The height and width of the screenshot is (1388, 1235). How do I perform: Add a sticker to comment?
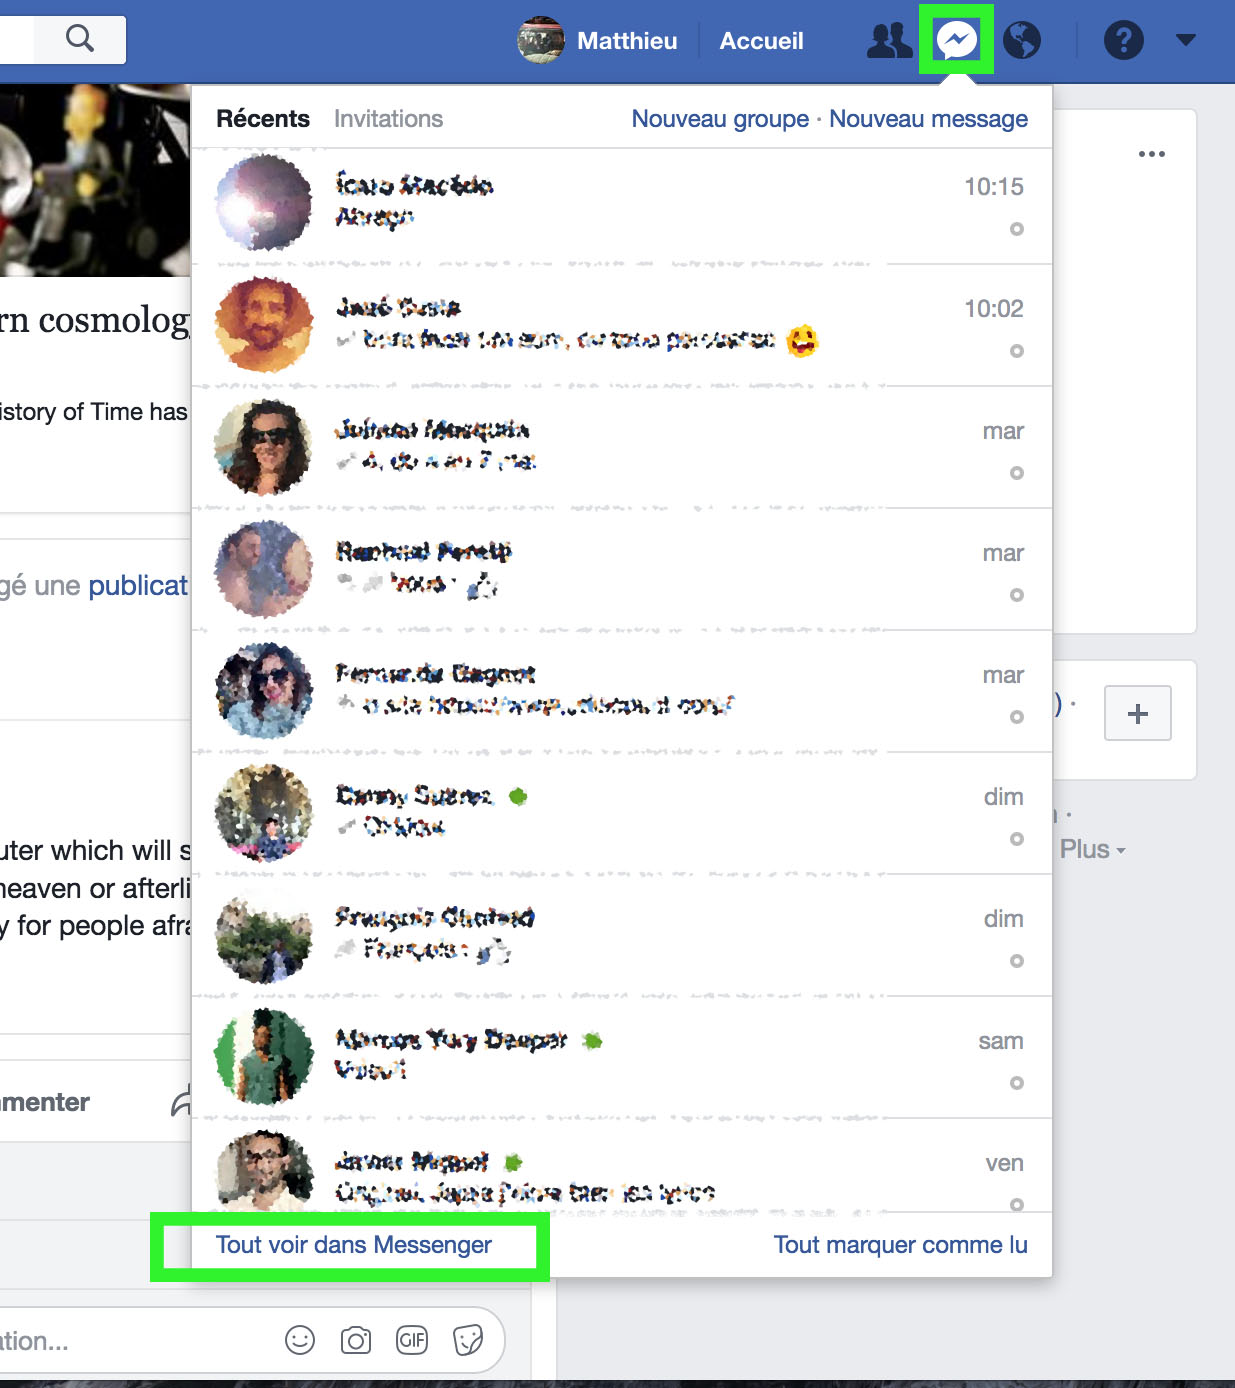468,1340
